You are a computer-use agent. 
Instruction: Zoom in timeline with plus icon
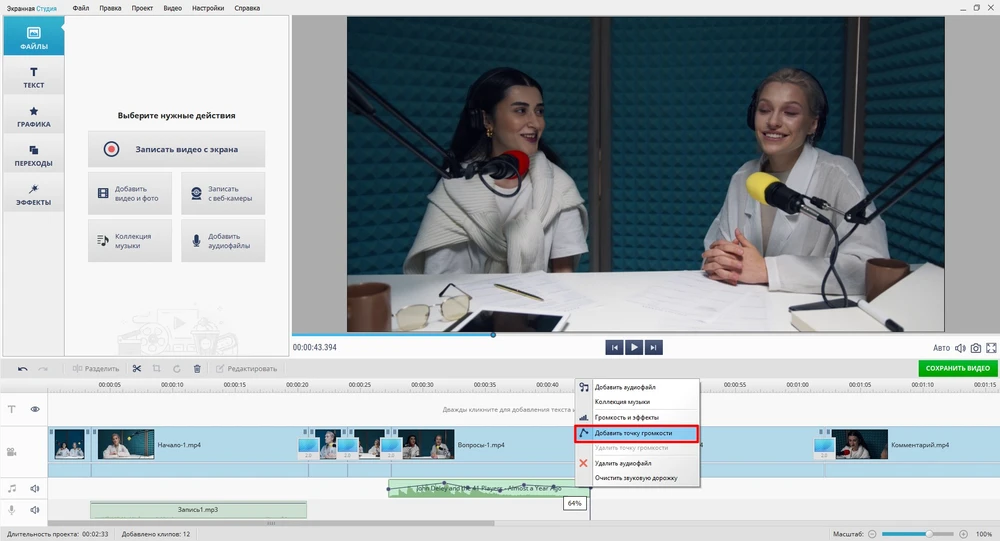(963, 534)
